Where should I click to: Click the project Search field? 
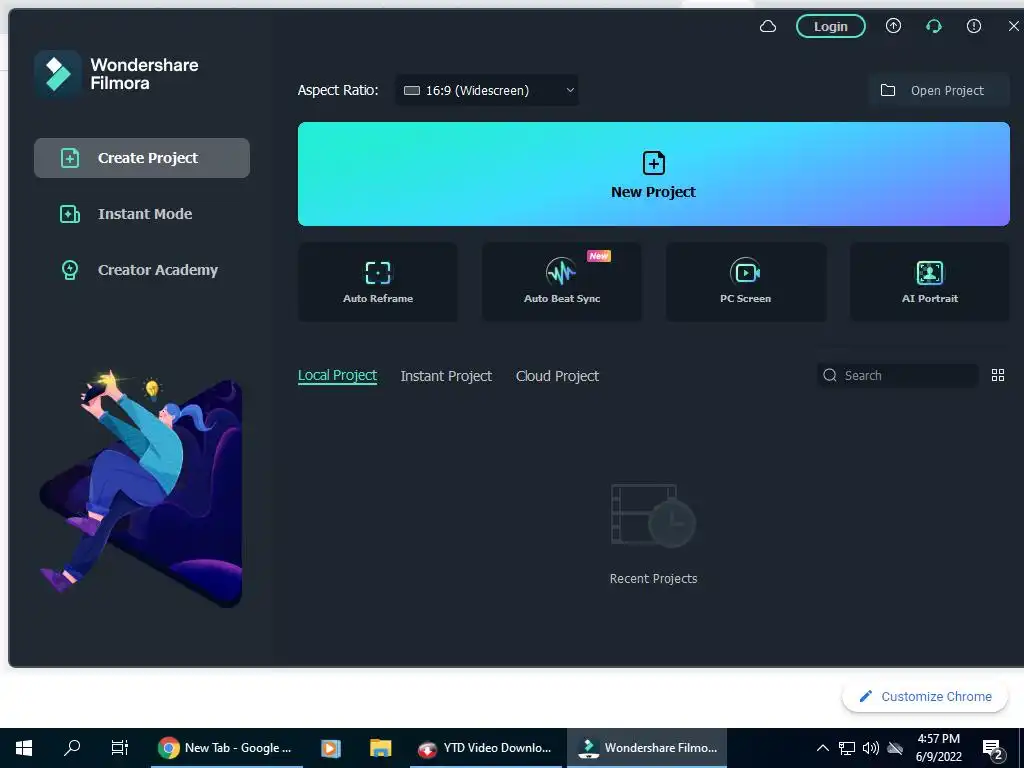point(897,375)
